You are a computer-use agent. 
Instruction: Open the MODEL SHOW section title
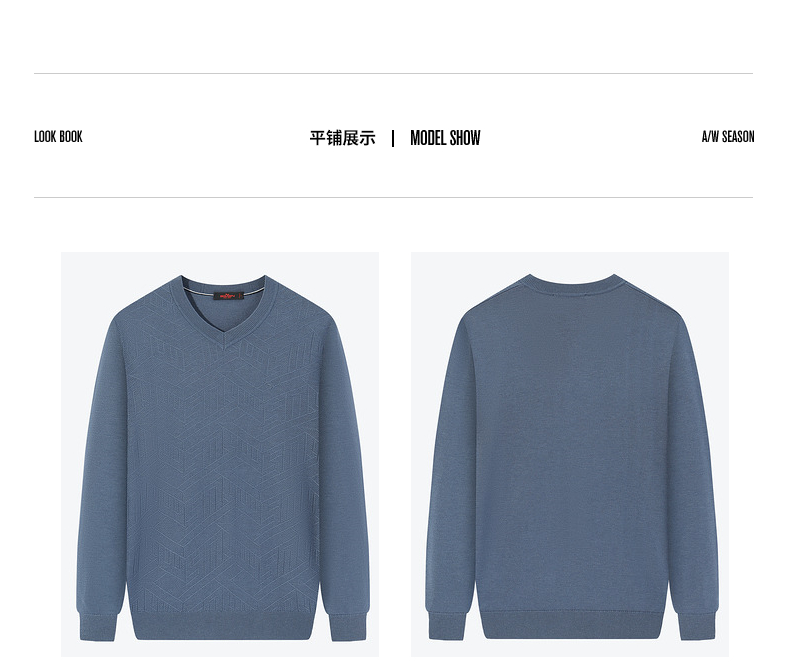point(445,138)
